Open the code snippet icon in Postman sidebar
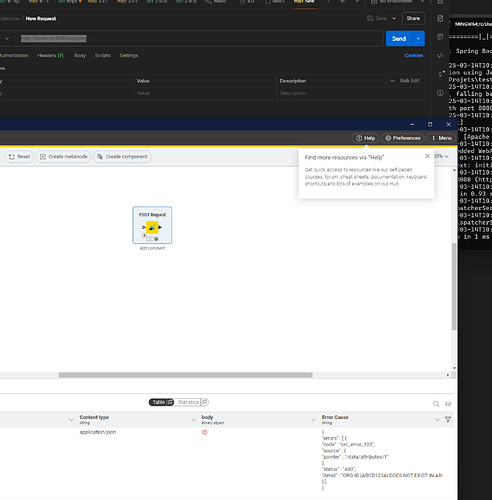 point(440,56)
